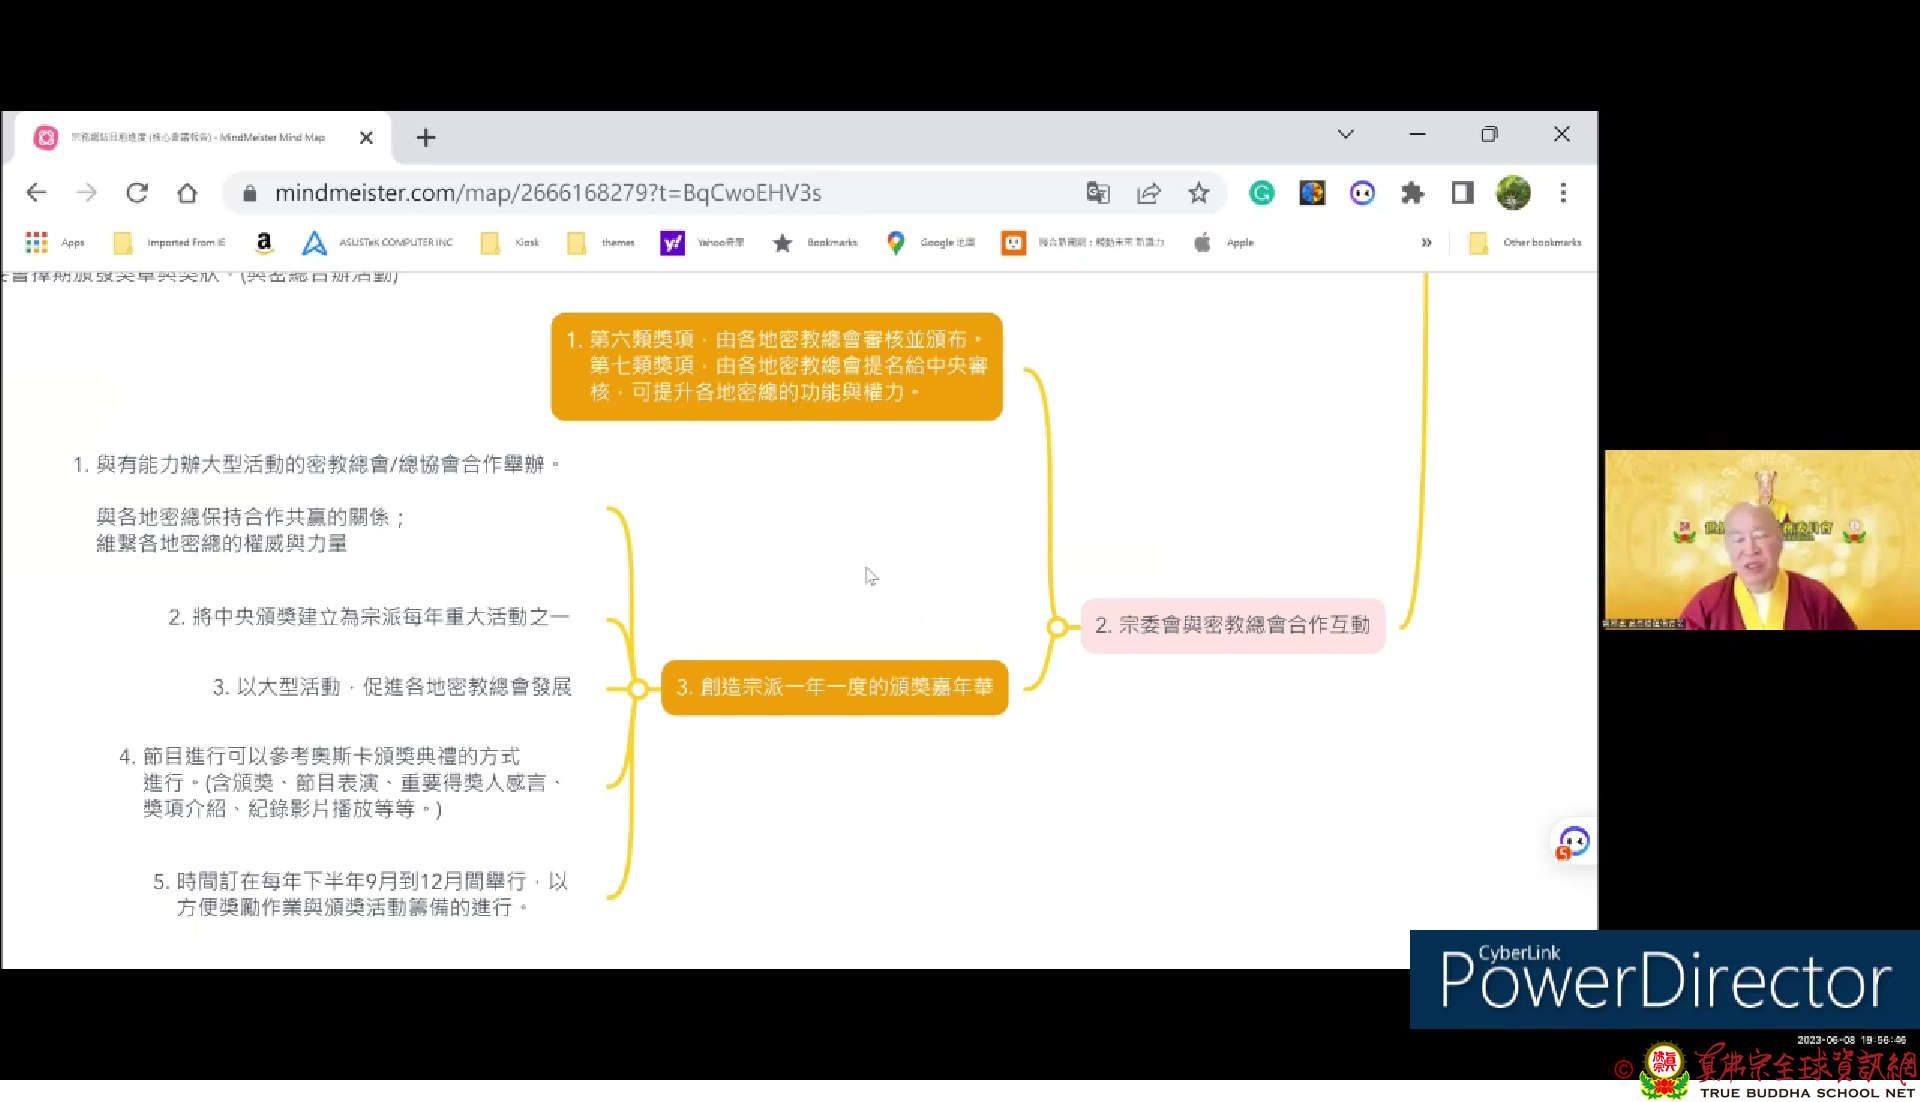Expand the hidden bookmarks chevron
Screen dimensions: 1920x1102
1426,242
